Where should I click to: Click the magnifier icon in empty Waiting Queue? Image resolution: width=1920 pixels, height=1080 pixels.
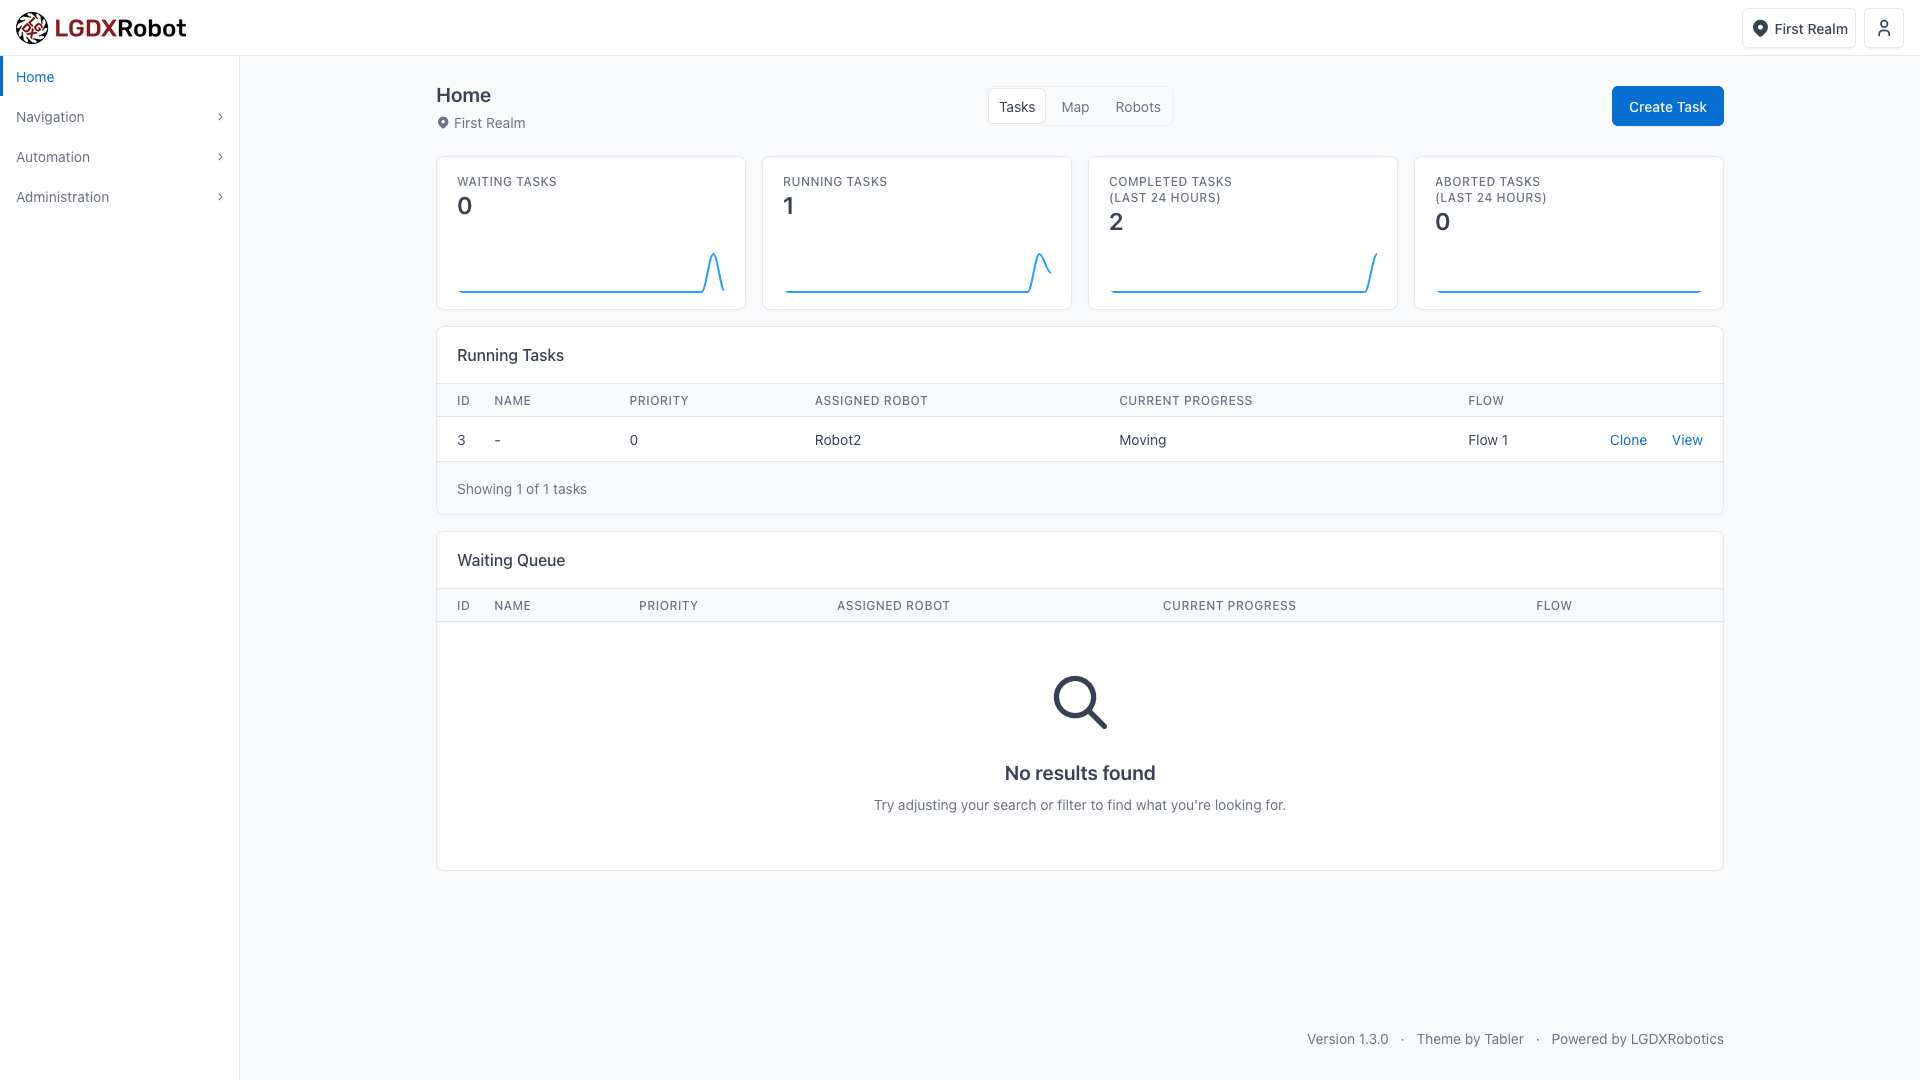(x=1079, y=703)
